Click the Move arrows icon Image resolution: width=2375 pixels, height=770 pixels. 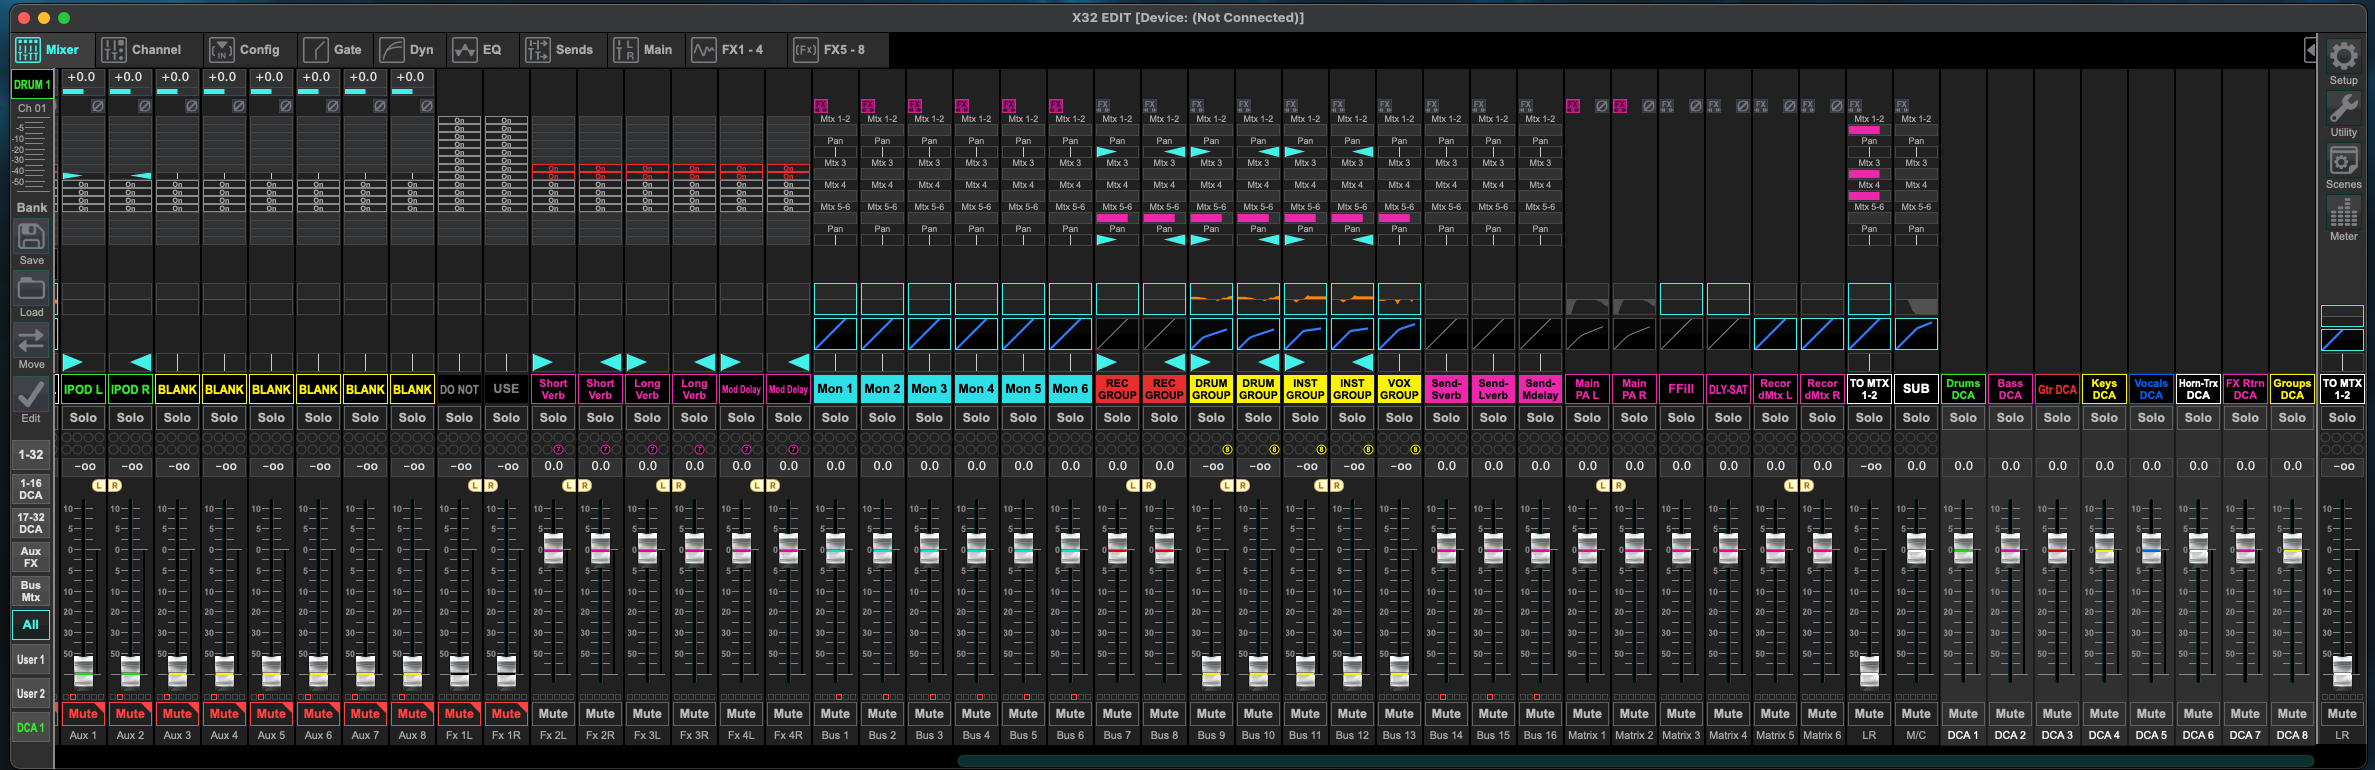31,341
